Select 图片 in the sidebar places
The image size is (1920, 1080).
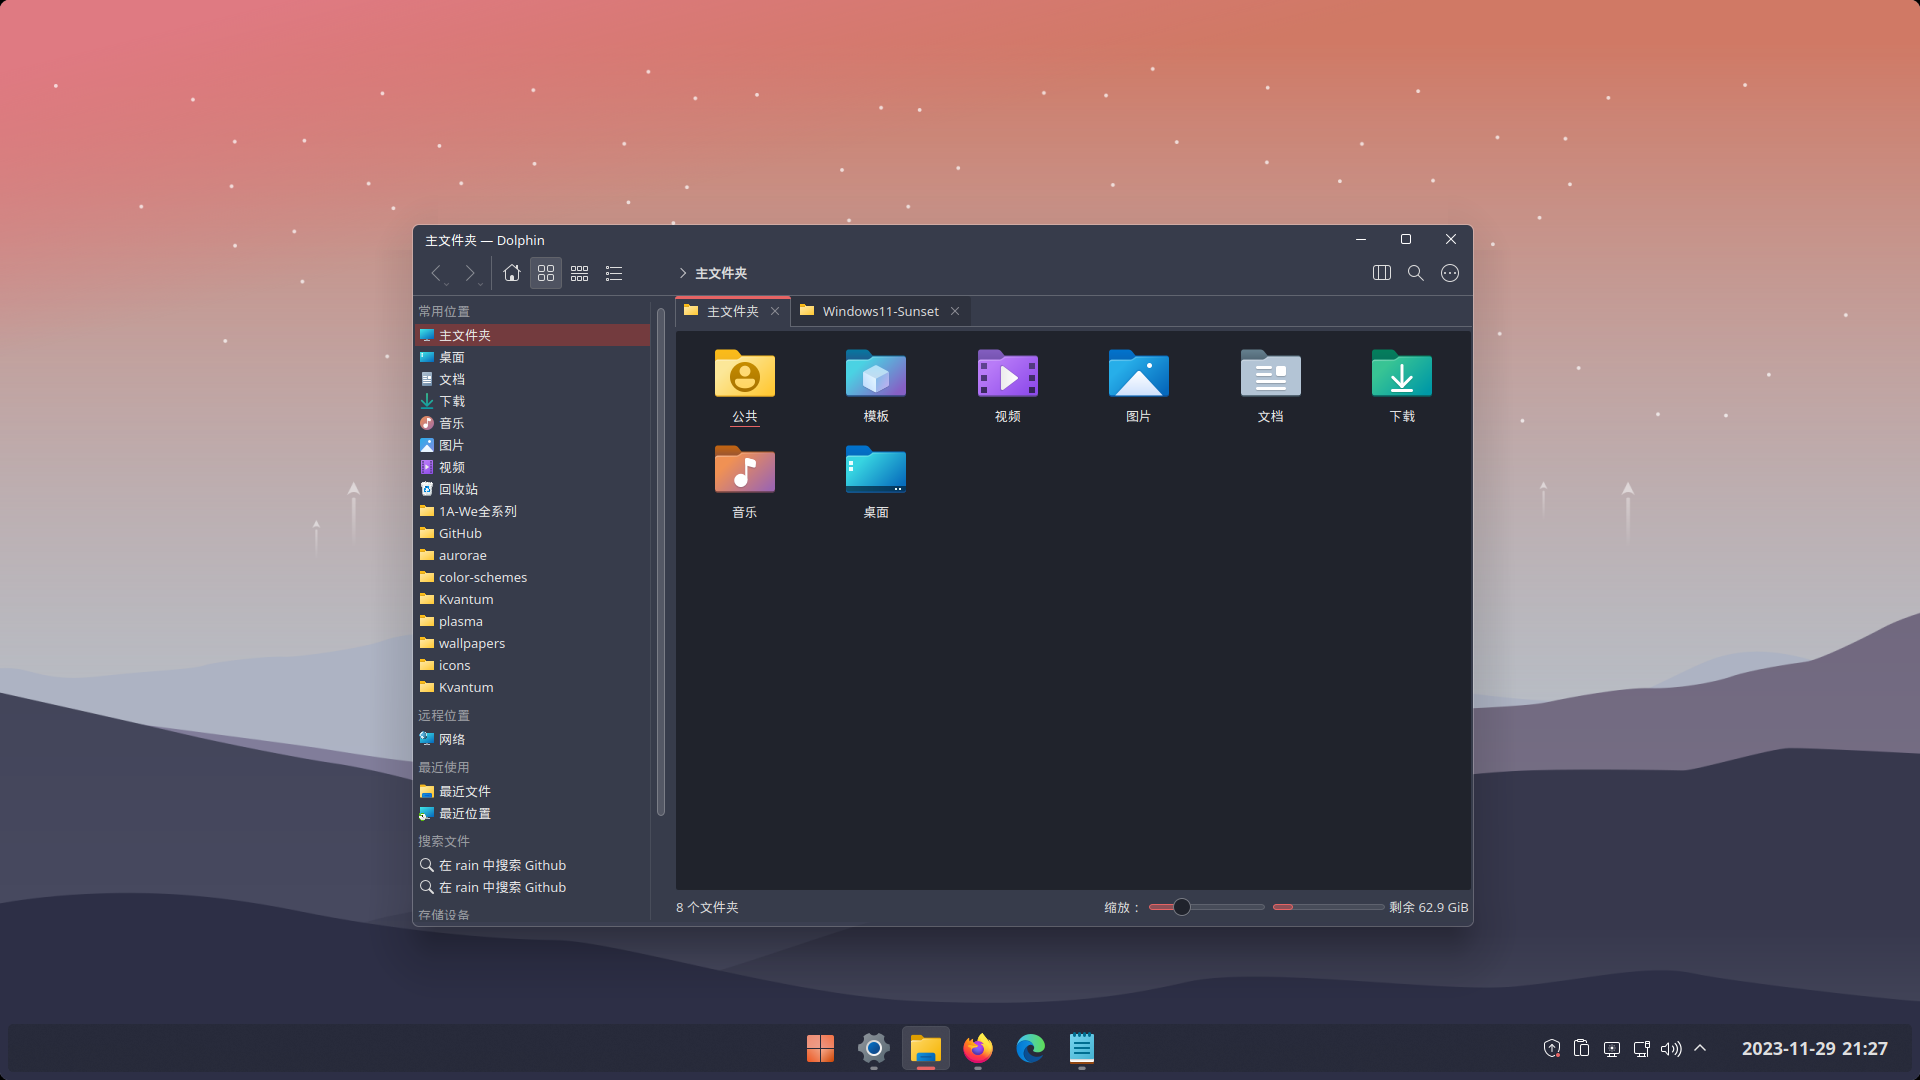pos(533,445)
